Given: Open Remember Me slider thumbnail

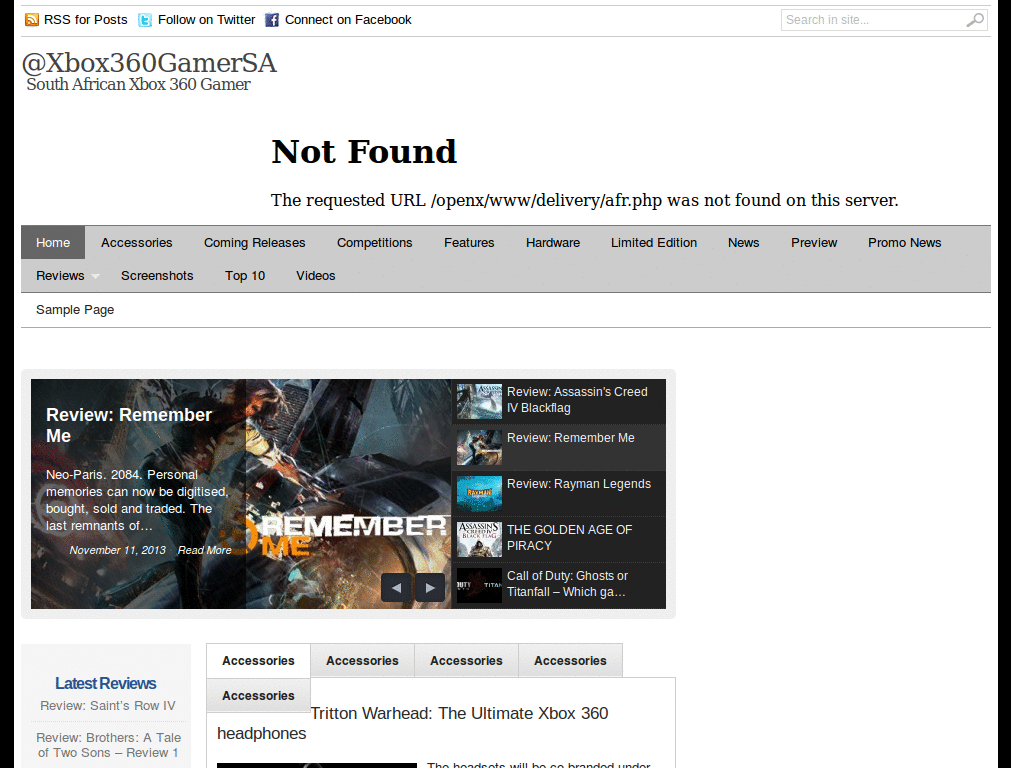Looking at the screenshot, I should tap(479, 447).
